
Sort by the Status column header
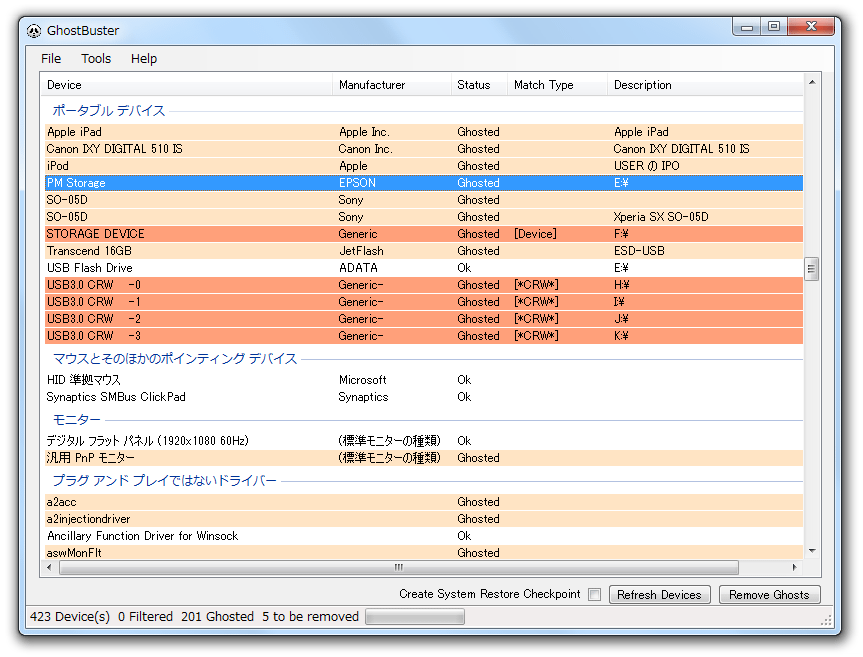pos(479,85)
